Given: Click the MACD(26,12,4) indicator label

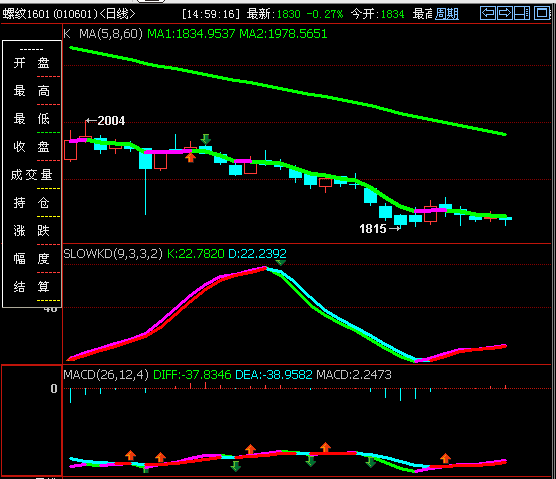Looking at the screenshot, I should pyautogui.click(x=106, y=375).
